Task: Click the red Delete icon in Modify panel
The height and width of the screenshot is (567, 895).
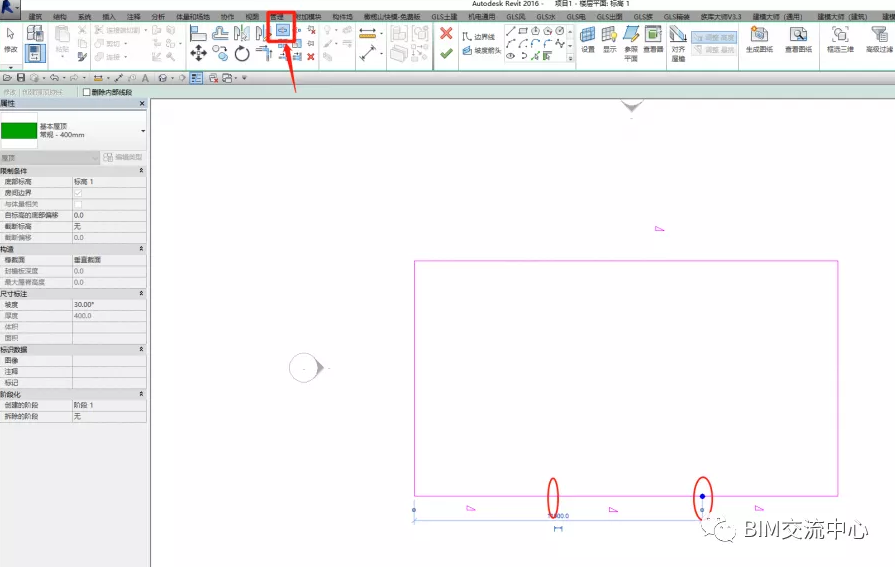Action: (x=311, y=57)
